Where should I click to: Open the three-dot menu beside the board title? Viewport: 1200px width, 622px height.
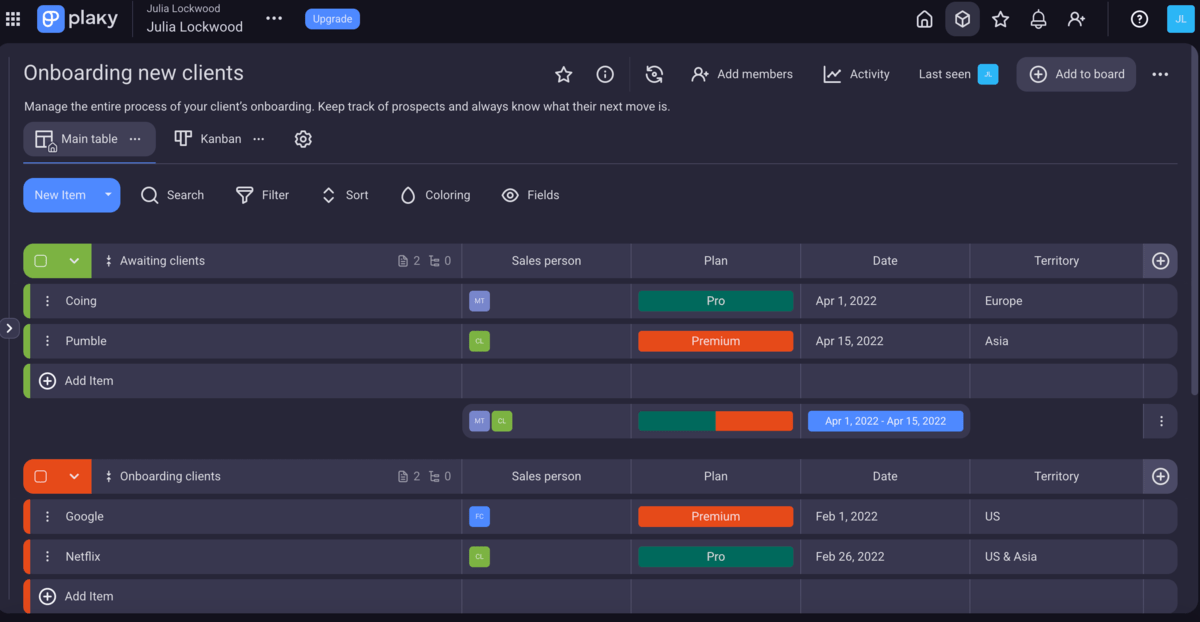pyautogui.click(x=1160, y=74)
